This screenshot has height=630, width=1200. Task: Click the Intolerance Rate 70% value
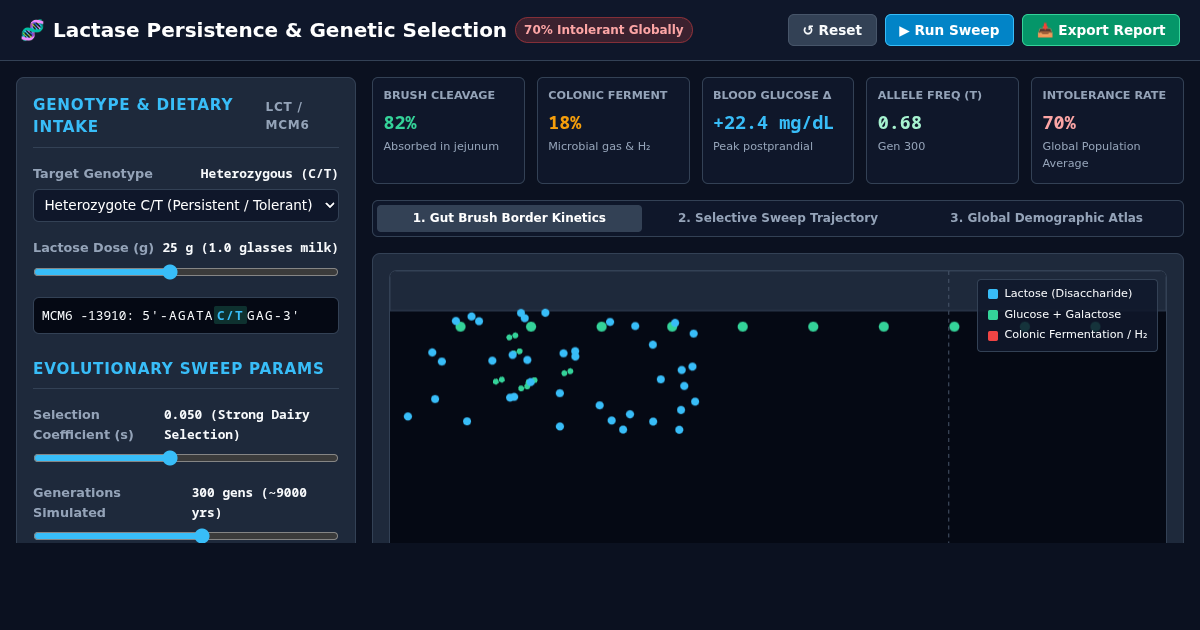tap(1059, 122)
